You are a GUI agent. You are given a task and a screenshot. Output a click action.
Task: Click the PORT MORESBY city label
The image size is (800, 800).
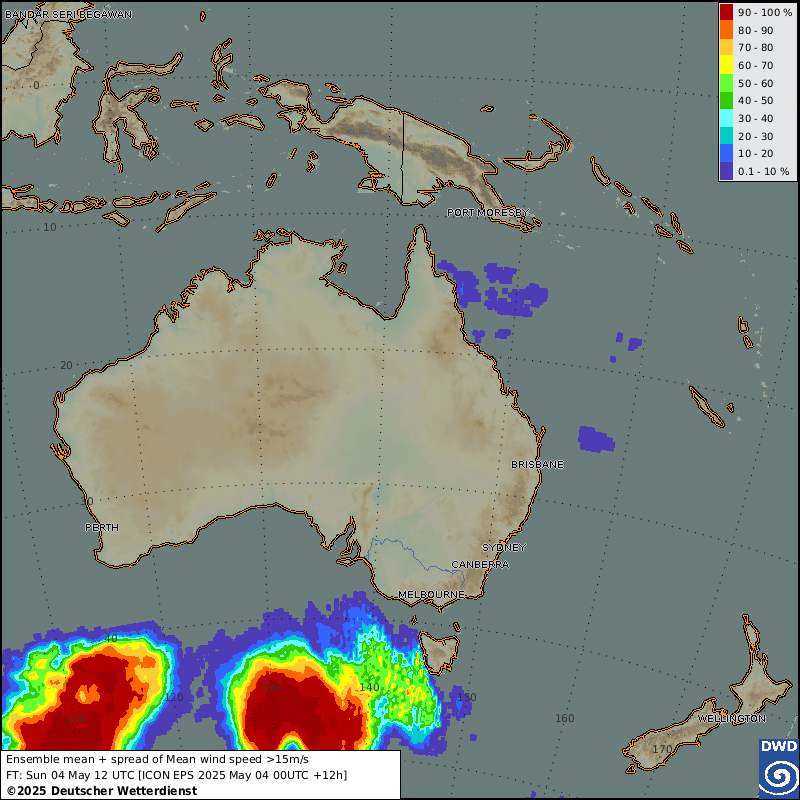point(488,212)
